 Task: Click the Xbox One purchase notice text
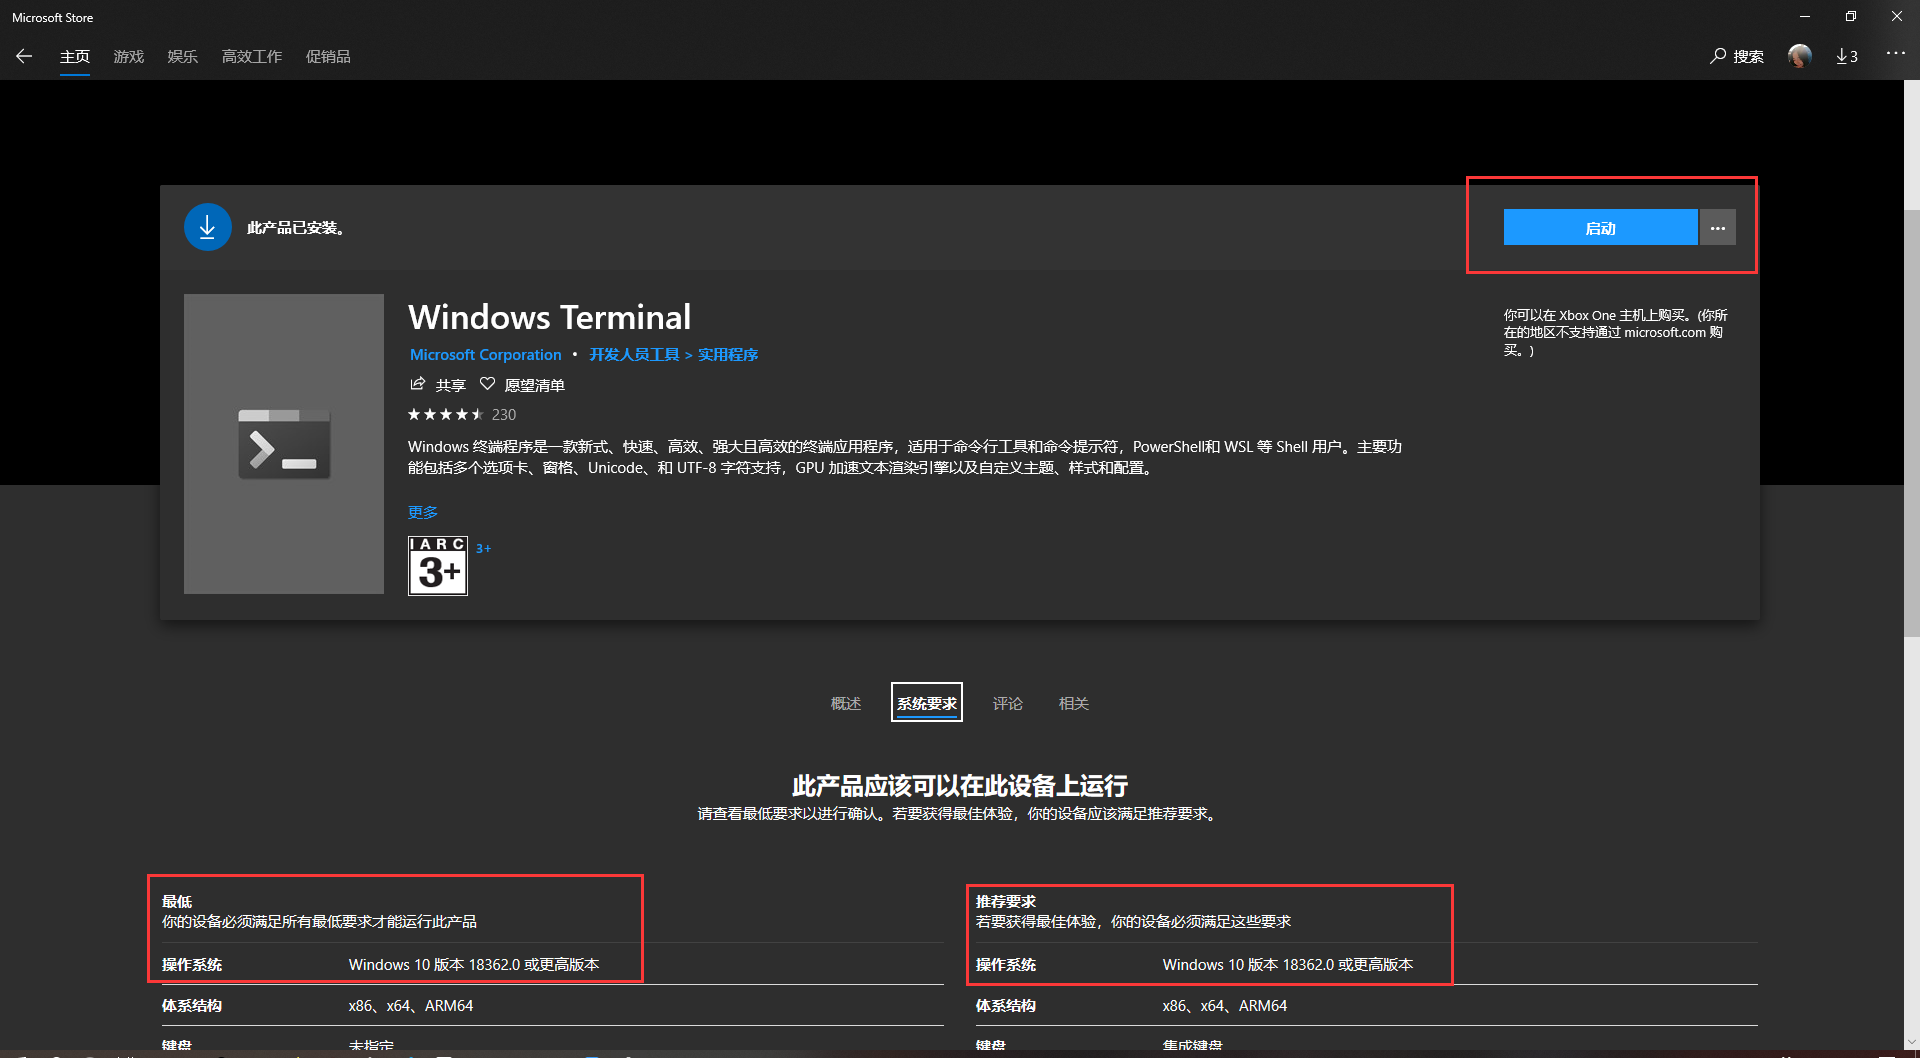click(1616, 333)
